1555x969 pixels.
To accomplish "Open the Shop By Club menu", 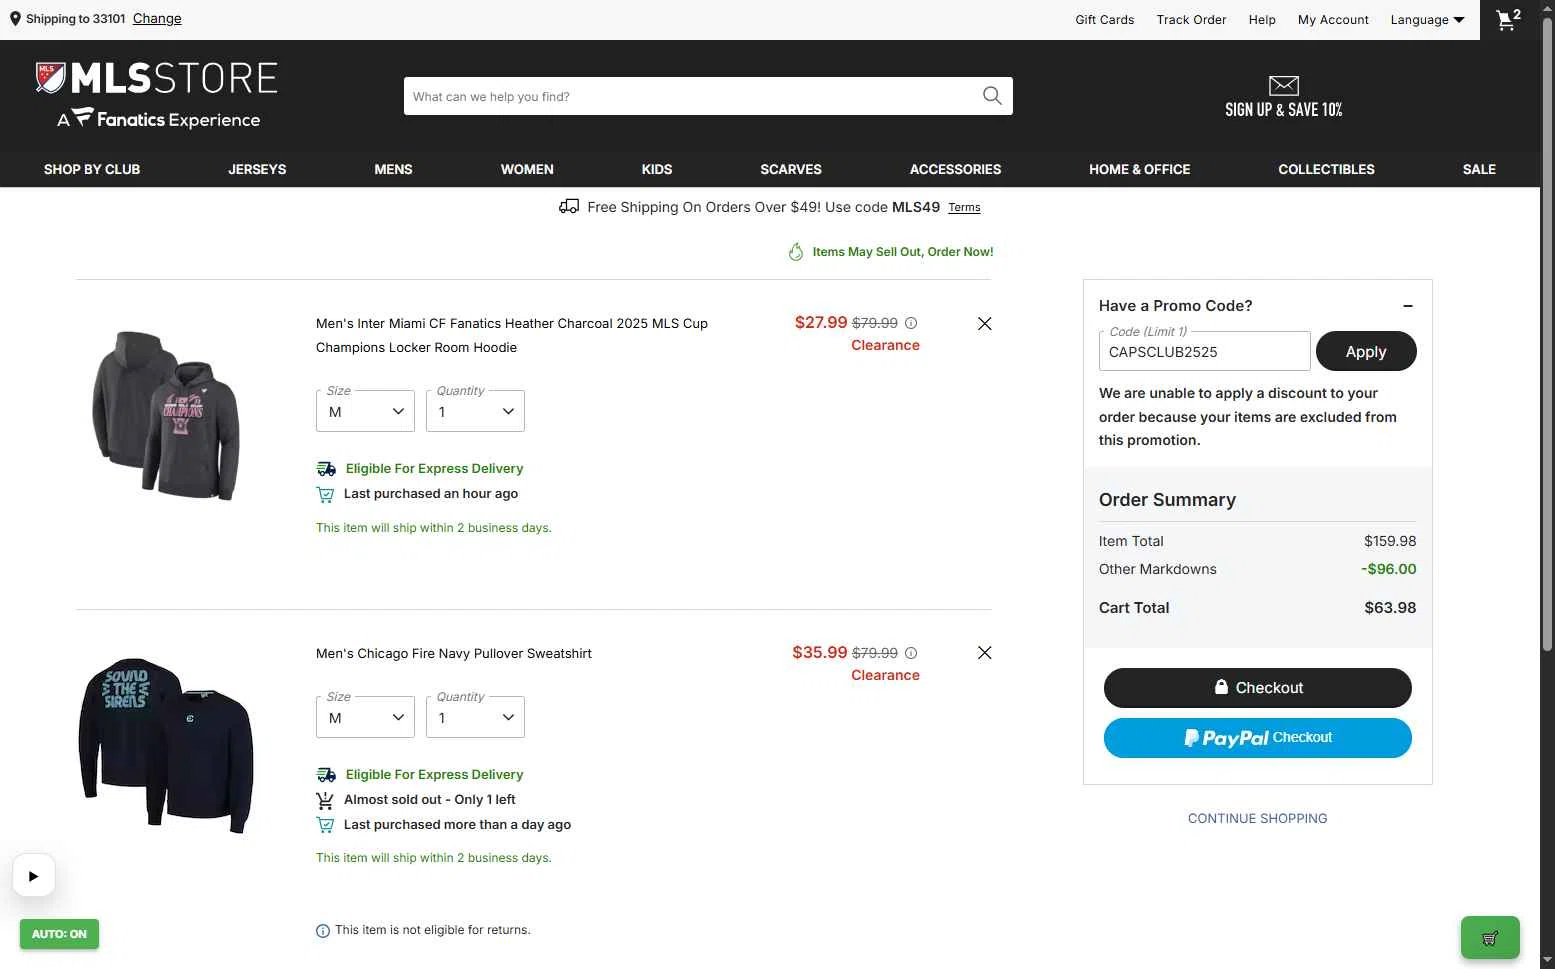I will [92, 169].
